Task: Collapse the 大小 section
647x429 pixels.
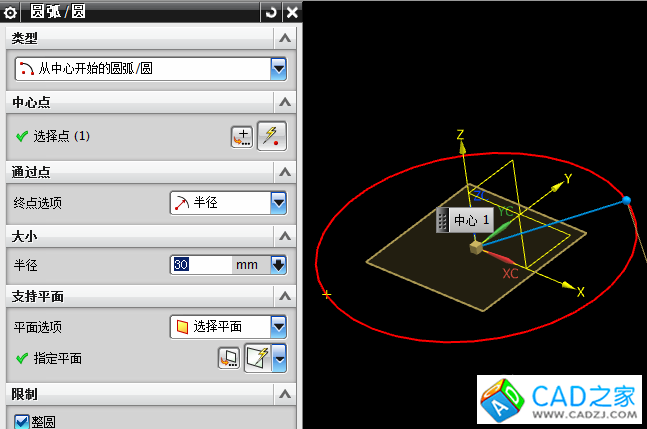Action: 286,236
